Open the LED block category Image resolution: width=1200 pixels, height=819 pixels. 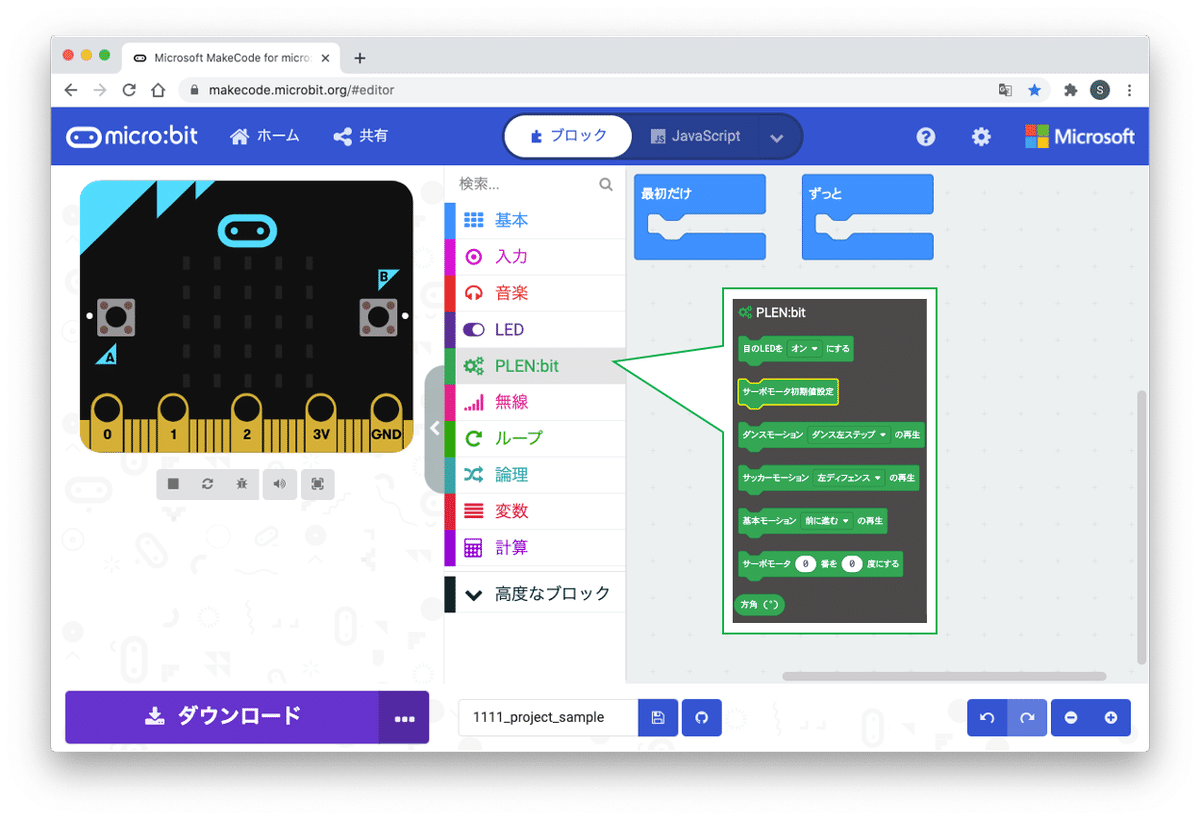pos(535,329)
